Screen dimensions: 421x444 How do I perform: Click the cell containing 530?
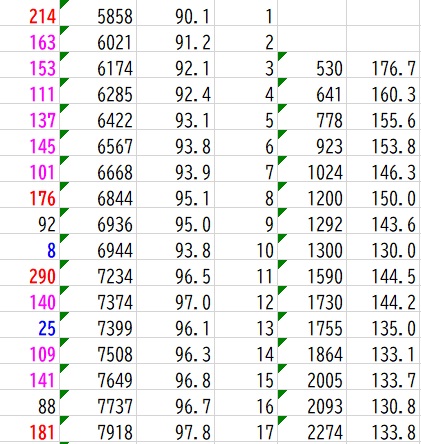pyautogui.click(x=312, y=65)
